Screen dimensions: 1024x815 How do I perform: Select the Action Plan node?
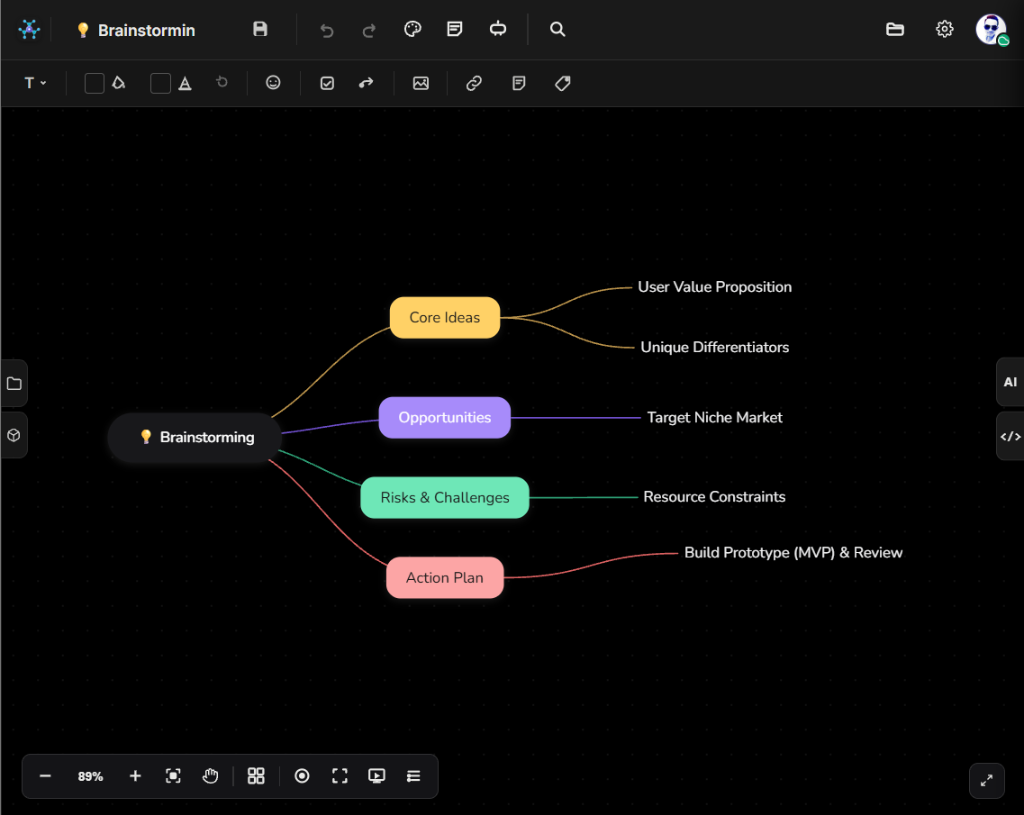coord(445,578)
